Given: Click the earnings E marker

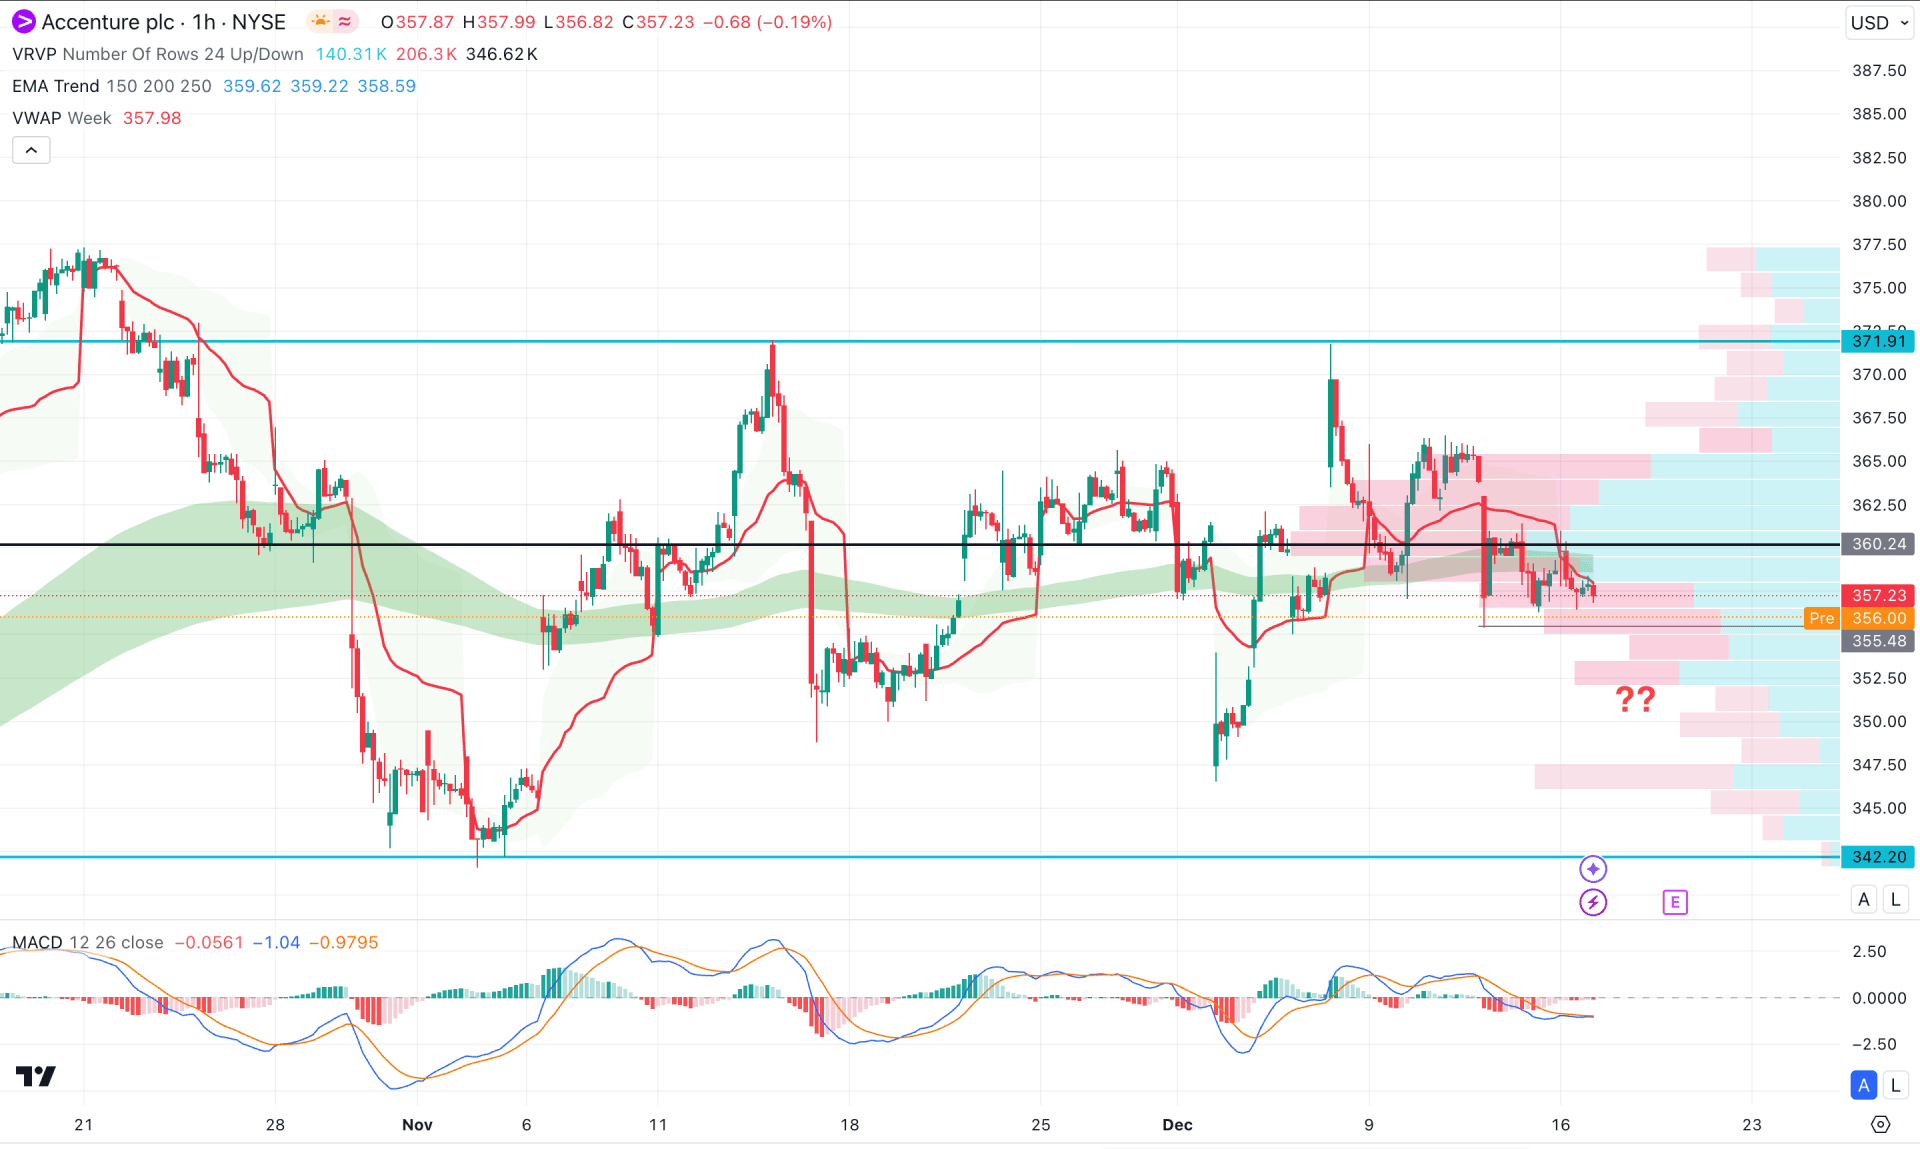Looking at the screenshot, I should tap(1675, 902).
